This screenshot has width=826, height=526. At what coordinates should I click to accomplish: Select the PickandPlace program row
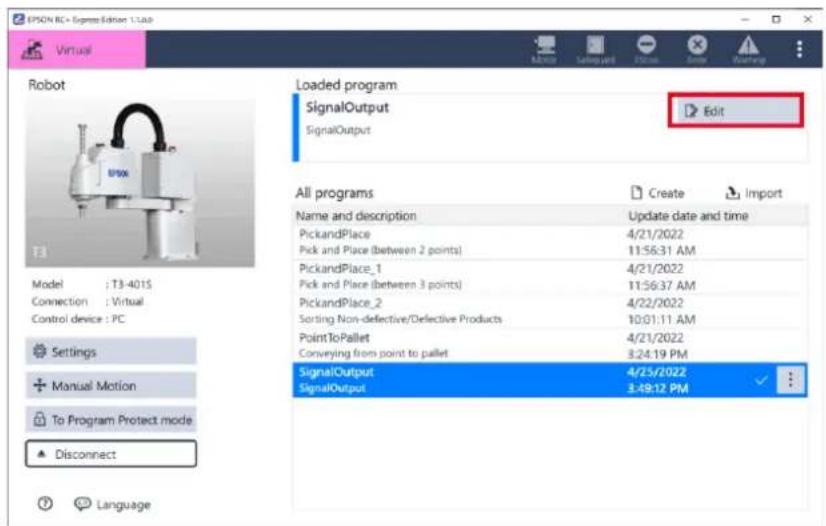pyautogui.click(x=549, y=242)
